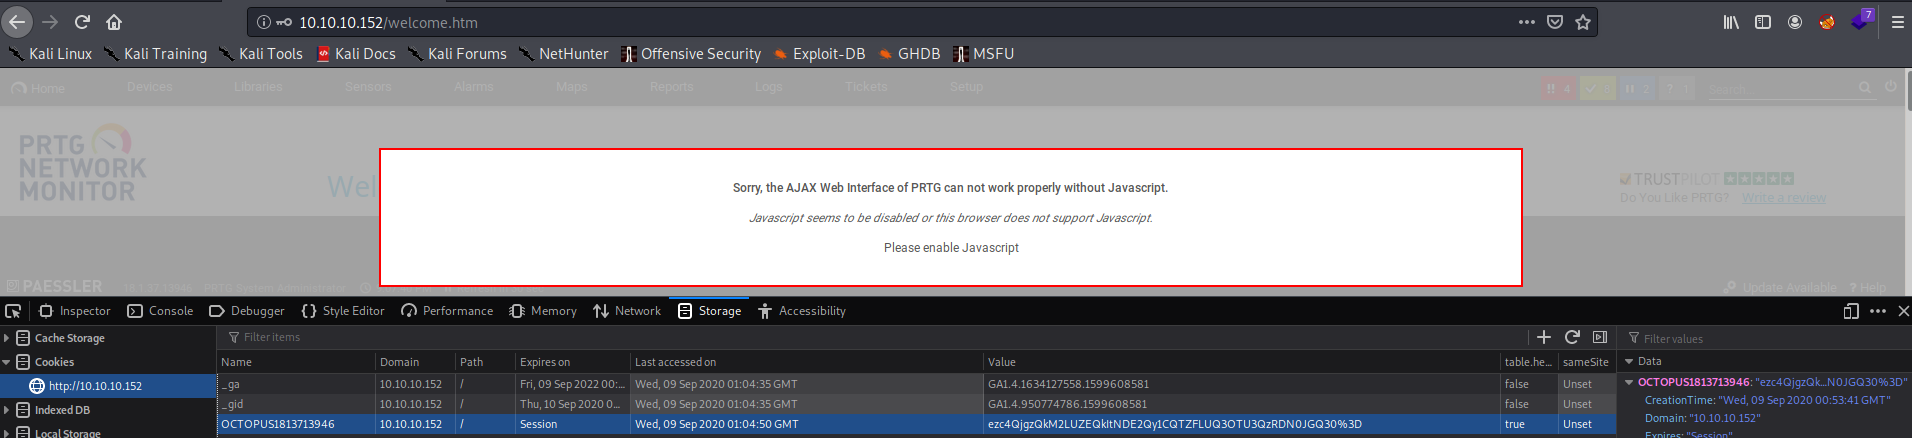1912x438 pixels.
Task: Reload the current page
Action: [x=82, y=22]
